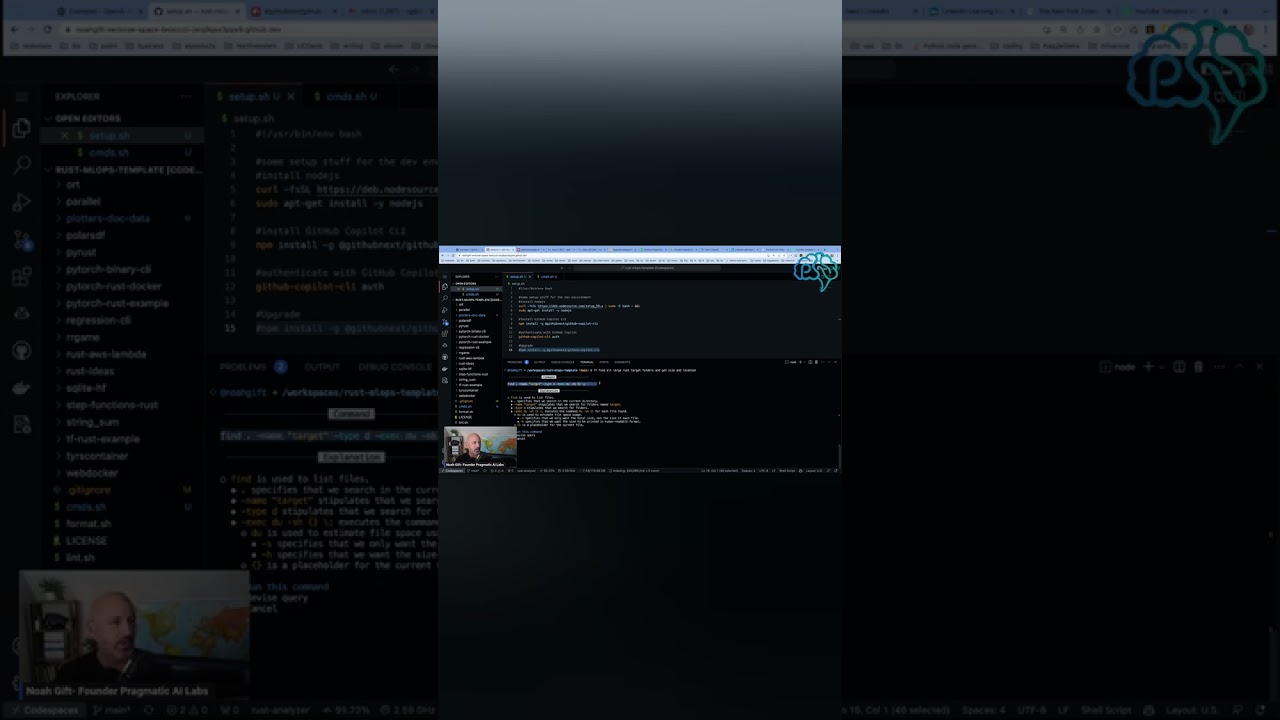Open the Search view in the activity bar

[445, 298]
